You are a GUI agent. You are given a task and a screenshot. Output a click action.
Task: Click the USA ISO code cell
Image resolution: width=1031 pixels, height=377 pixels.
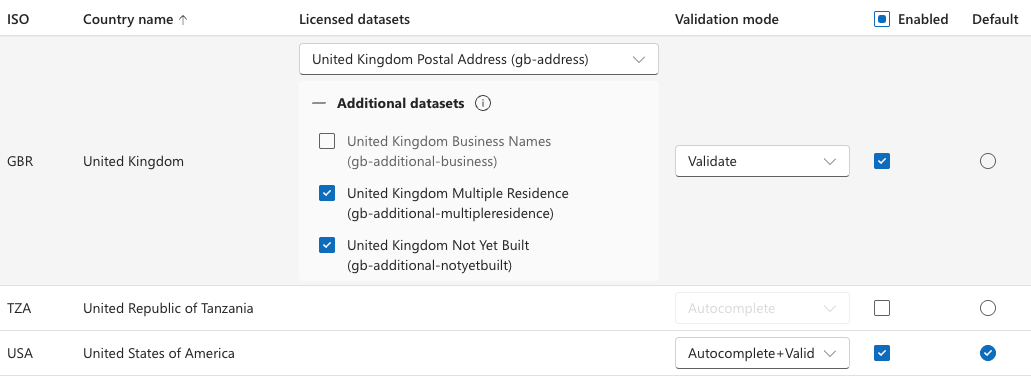tap(20, 353)
